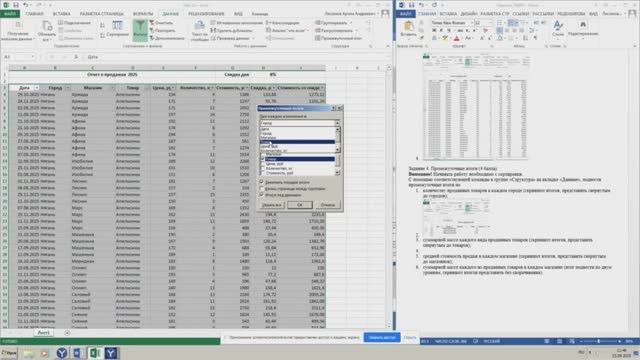The height and width of the screenshot is (360, 640).
Task: Click 'Отмена' in subtotal dialog
Action: click(x=328, y=205)
